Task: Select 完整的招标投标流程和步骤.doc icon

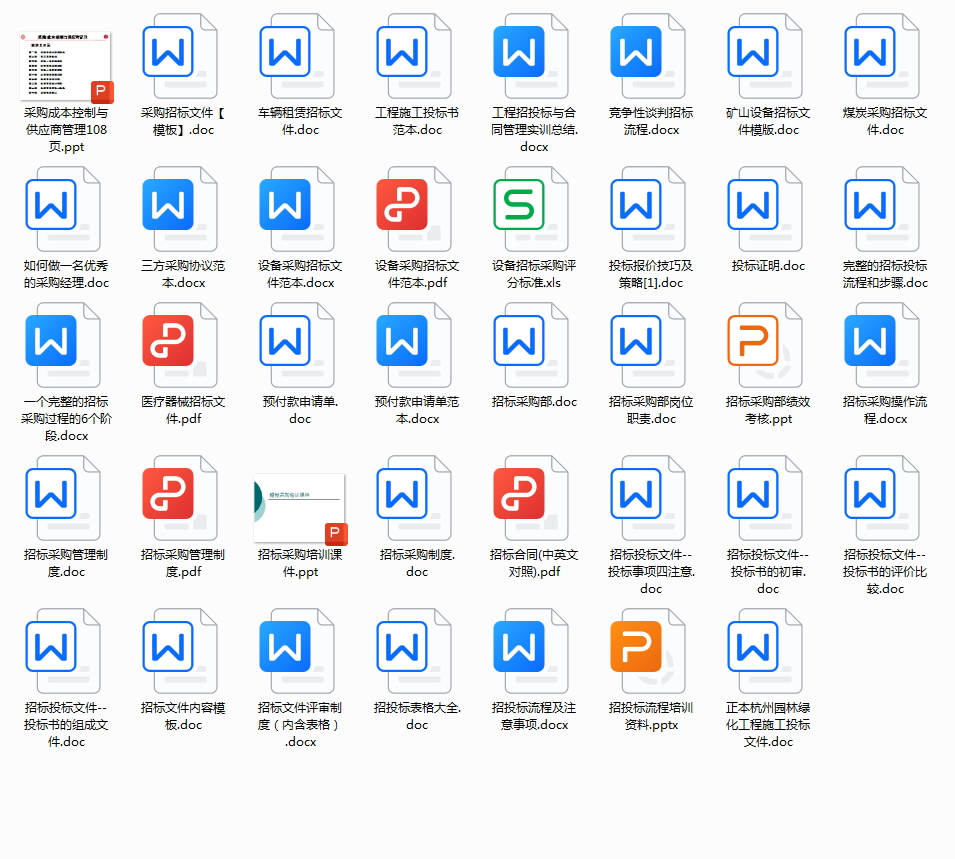Action: [x=882, y=210]
